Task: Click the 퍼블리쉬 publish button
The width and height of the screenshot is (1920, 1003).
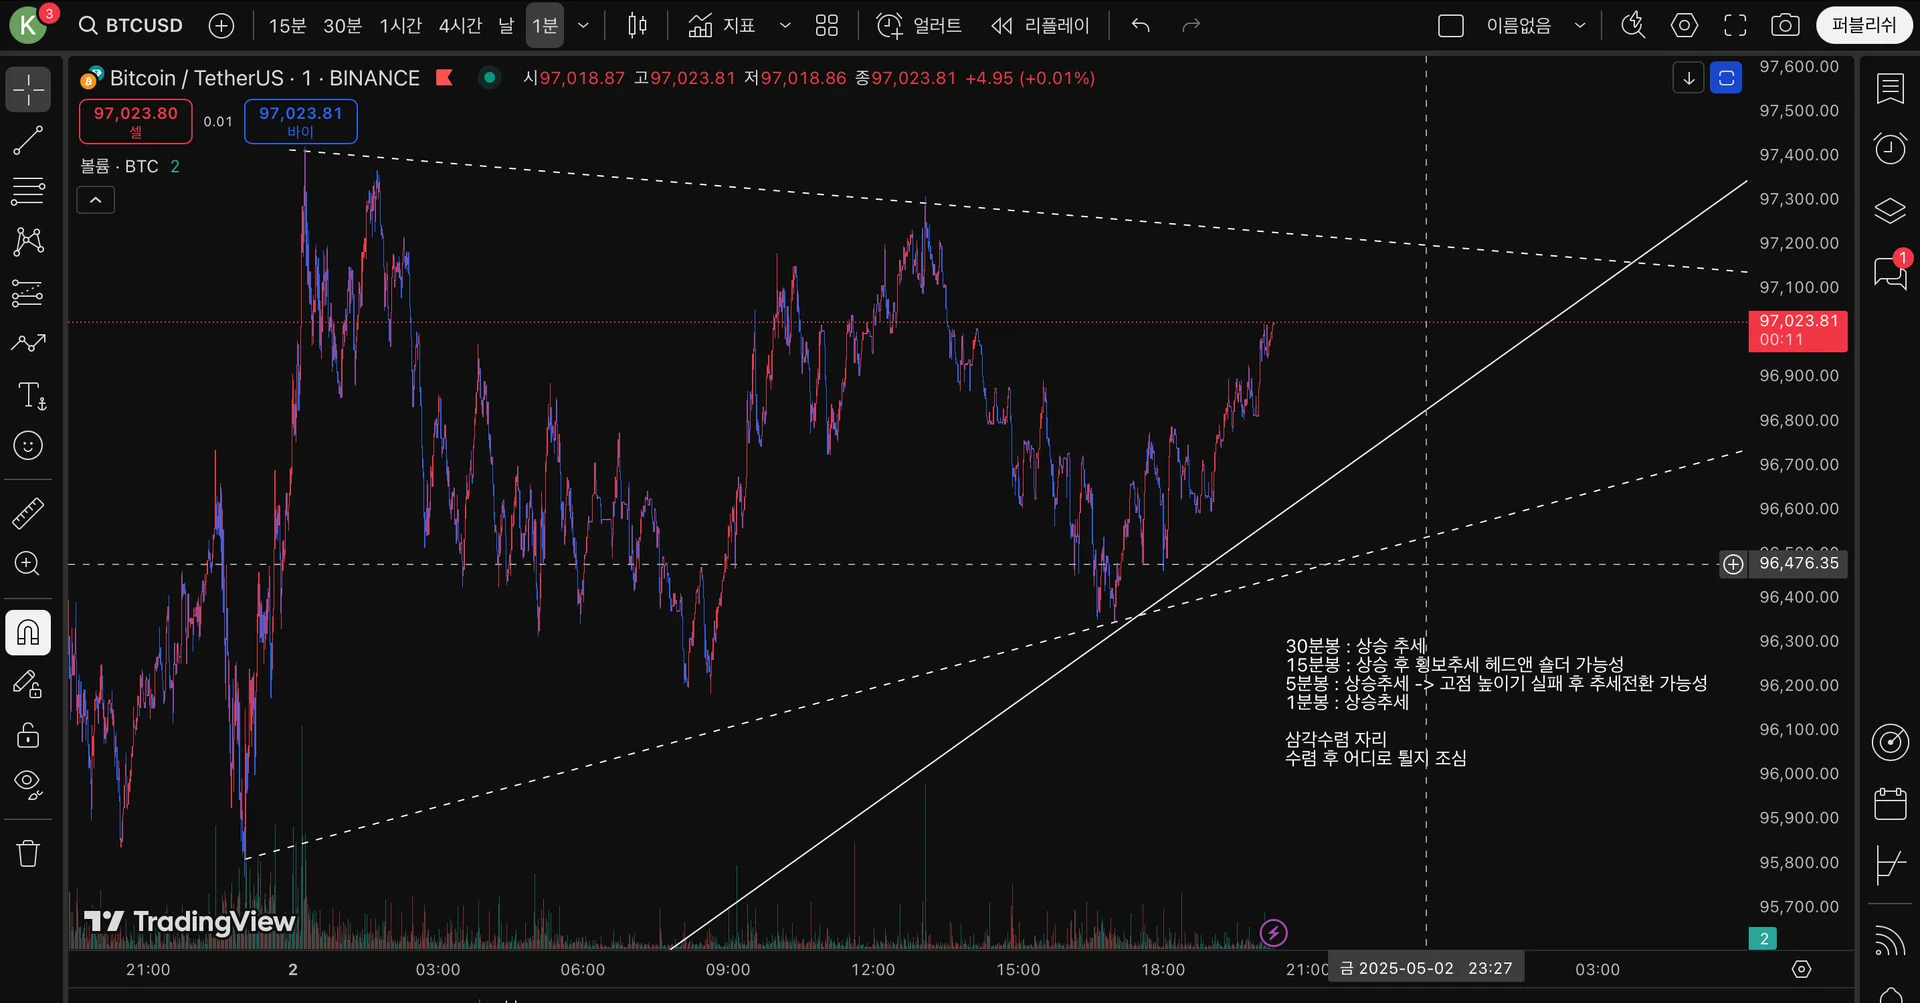Action: click(1864, 25)
